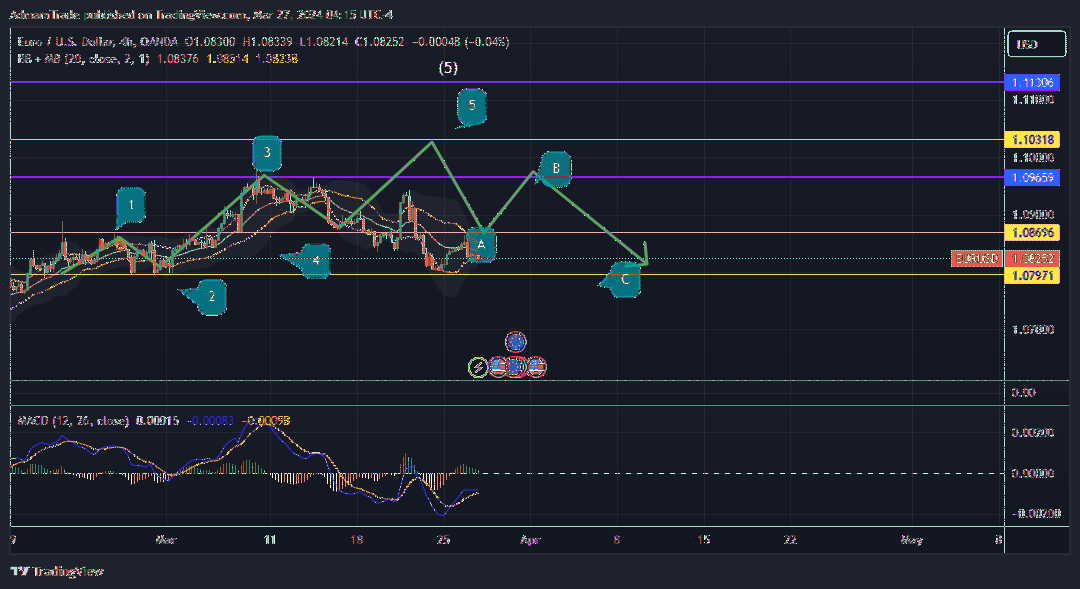Click the 0.00200 MACD scale value
Screen dimensions: 1080x589
[1033, 433]
